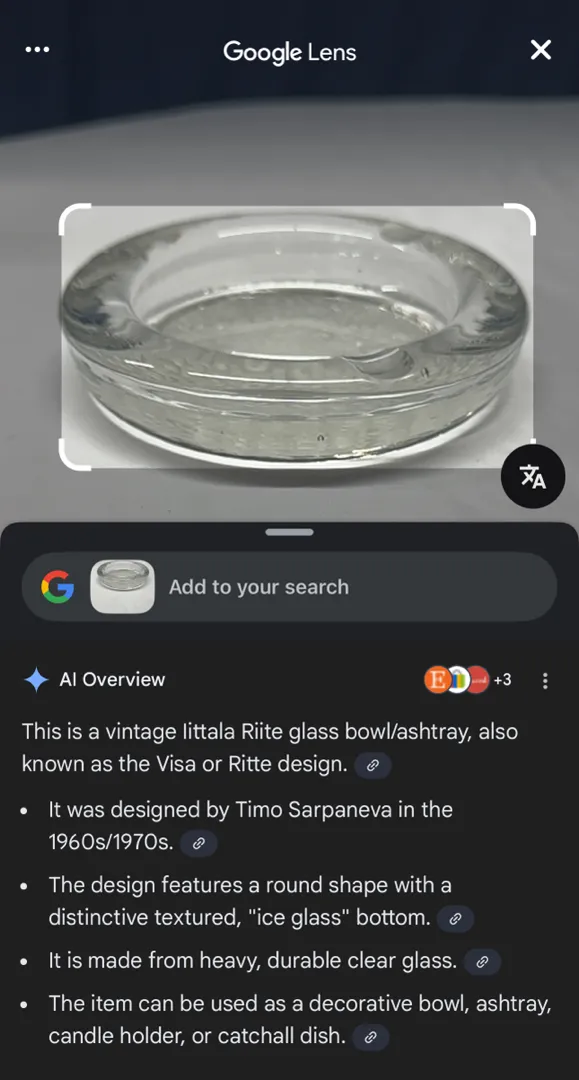Viewport: 579px width, 1080px height.
Task: Open the three-dot menu beside Google Lens
Action: (36, 50)
